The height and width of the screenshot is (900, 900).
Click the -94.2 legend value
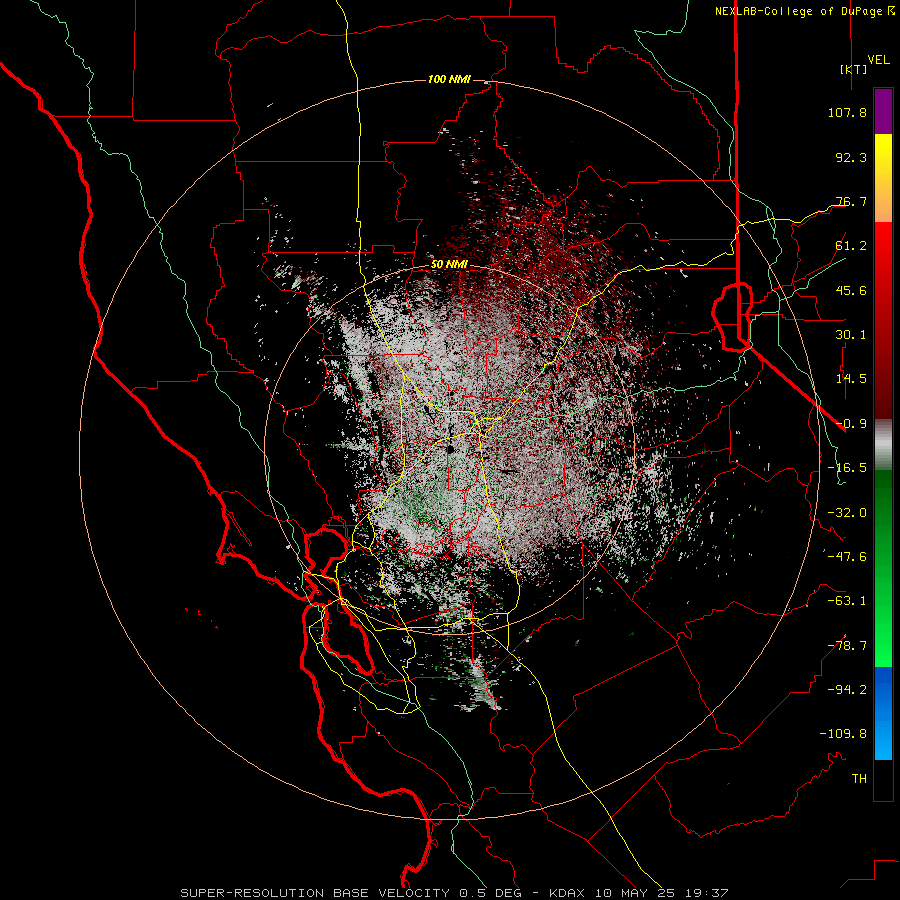point(847,690)
